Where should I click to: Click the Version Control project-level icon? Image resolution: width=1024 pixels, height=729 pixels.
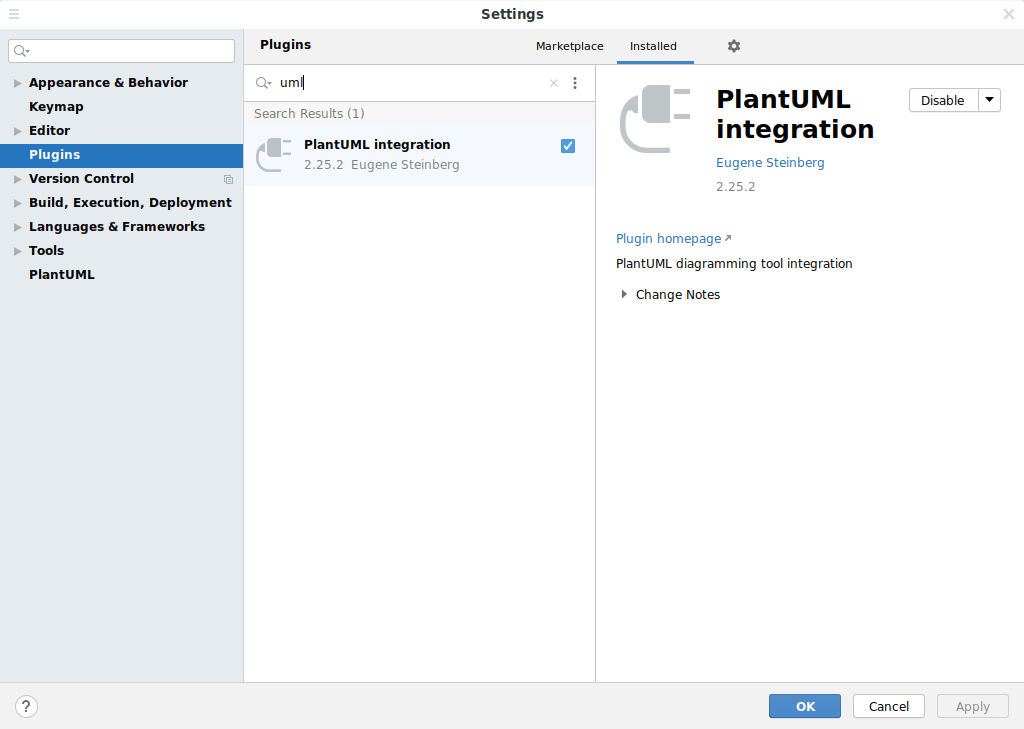229,179
